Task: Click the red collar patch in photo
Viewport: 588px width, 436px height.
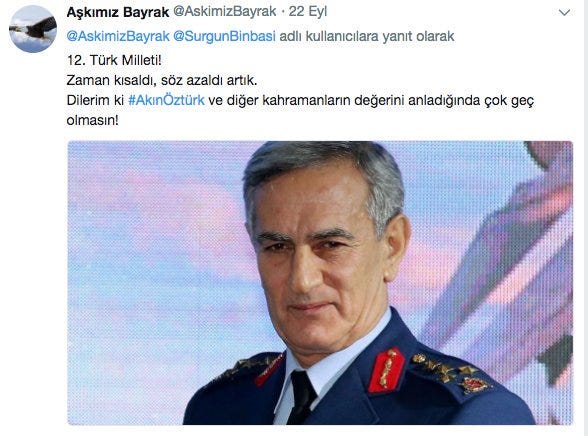Action: [x=386, y=370]
